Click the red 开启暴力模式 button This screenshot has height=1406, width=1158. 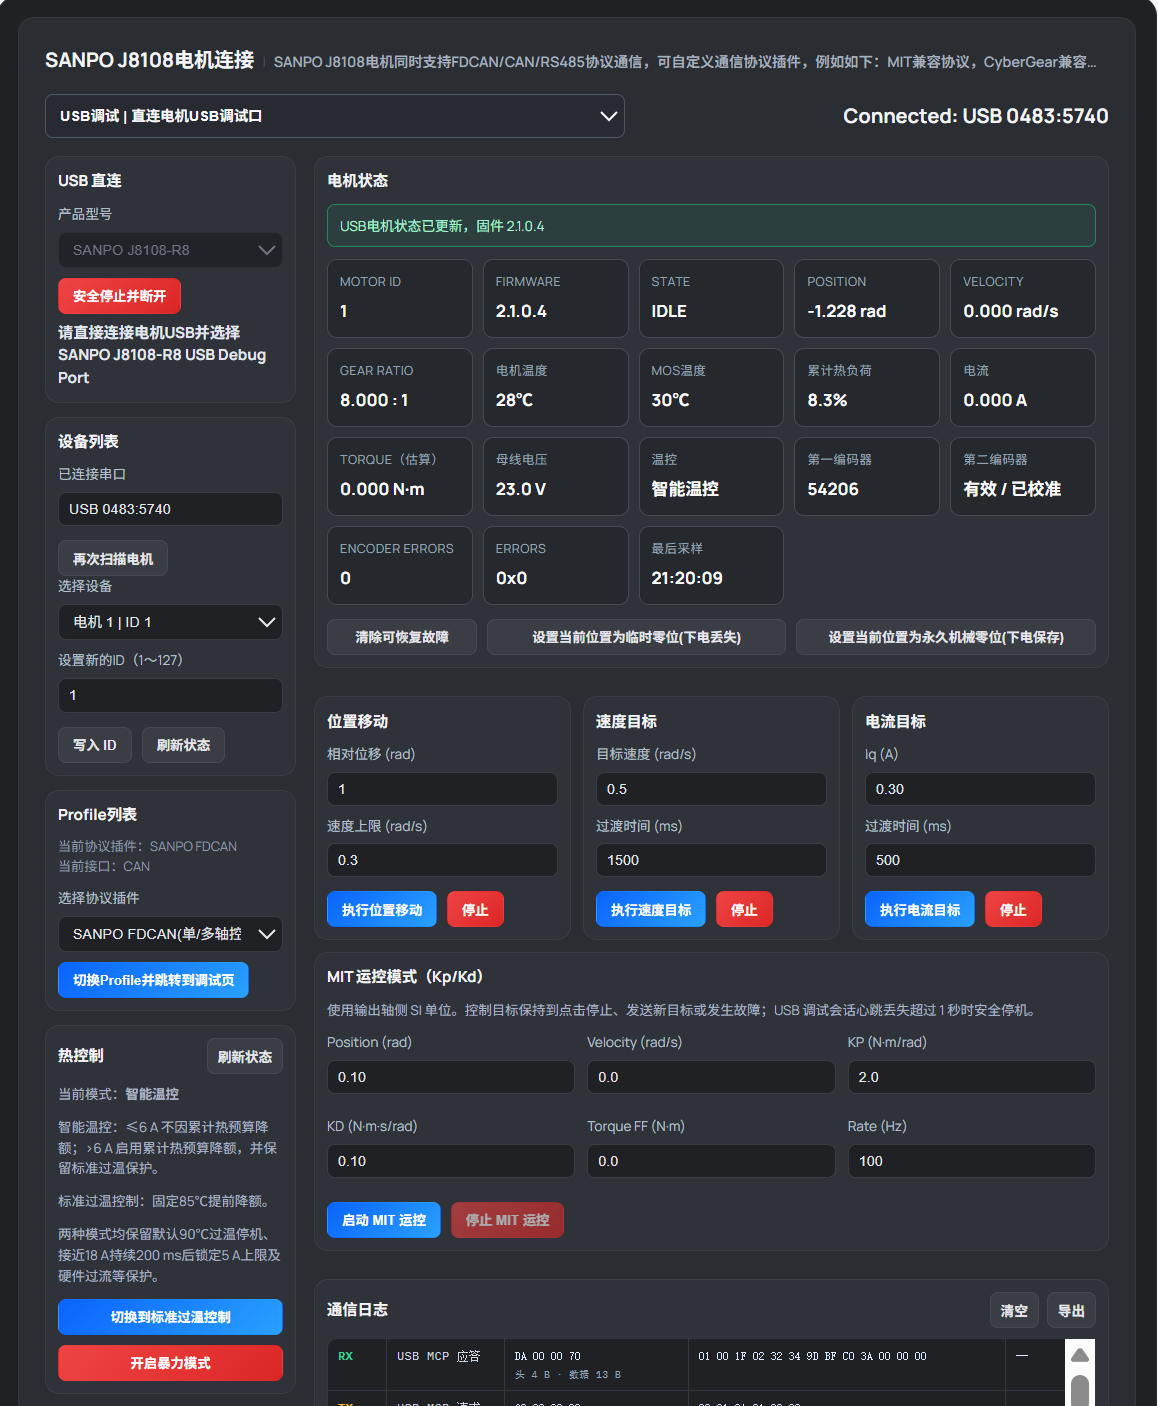[x=170, y=1363]
